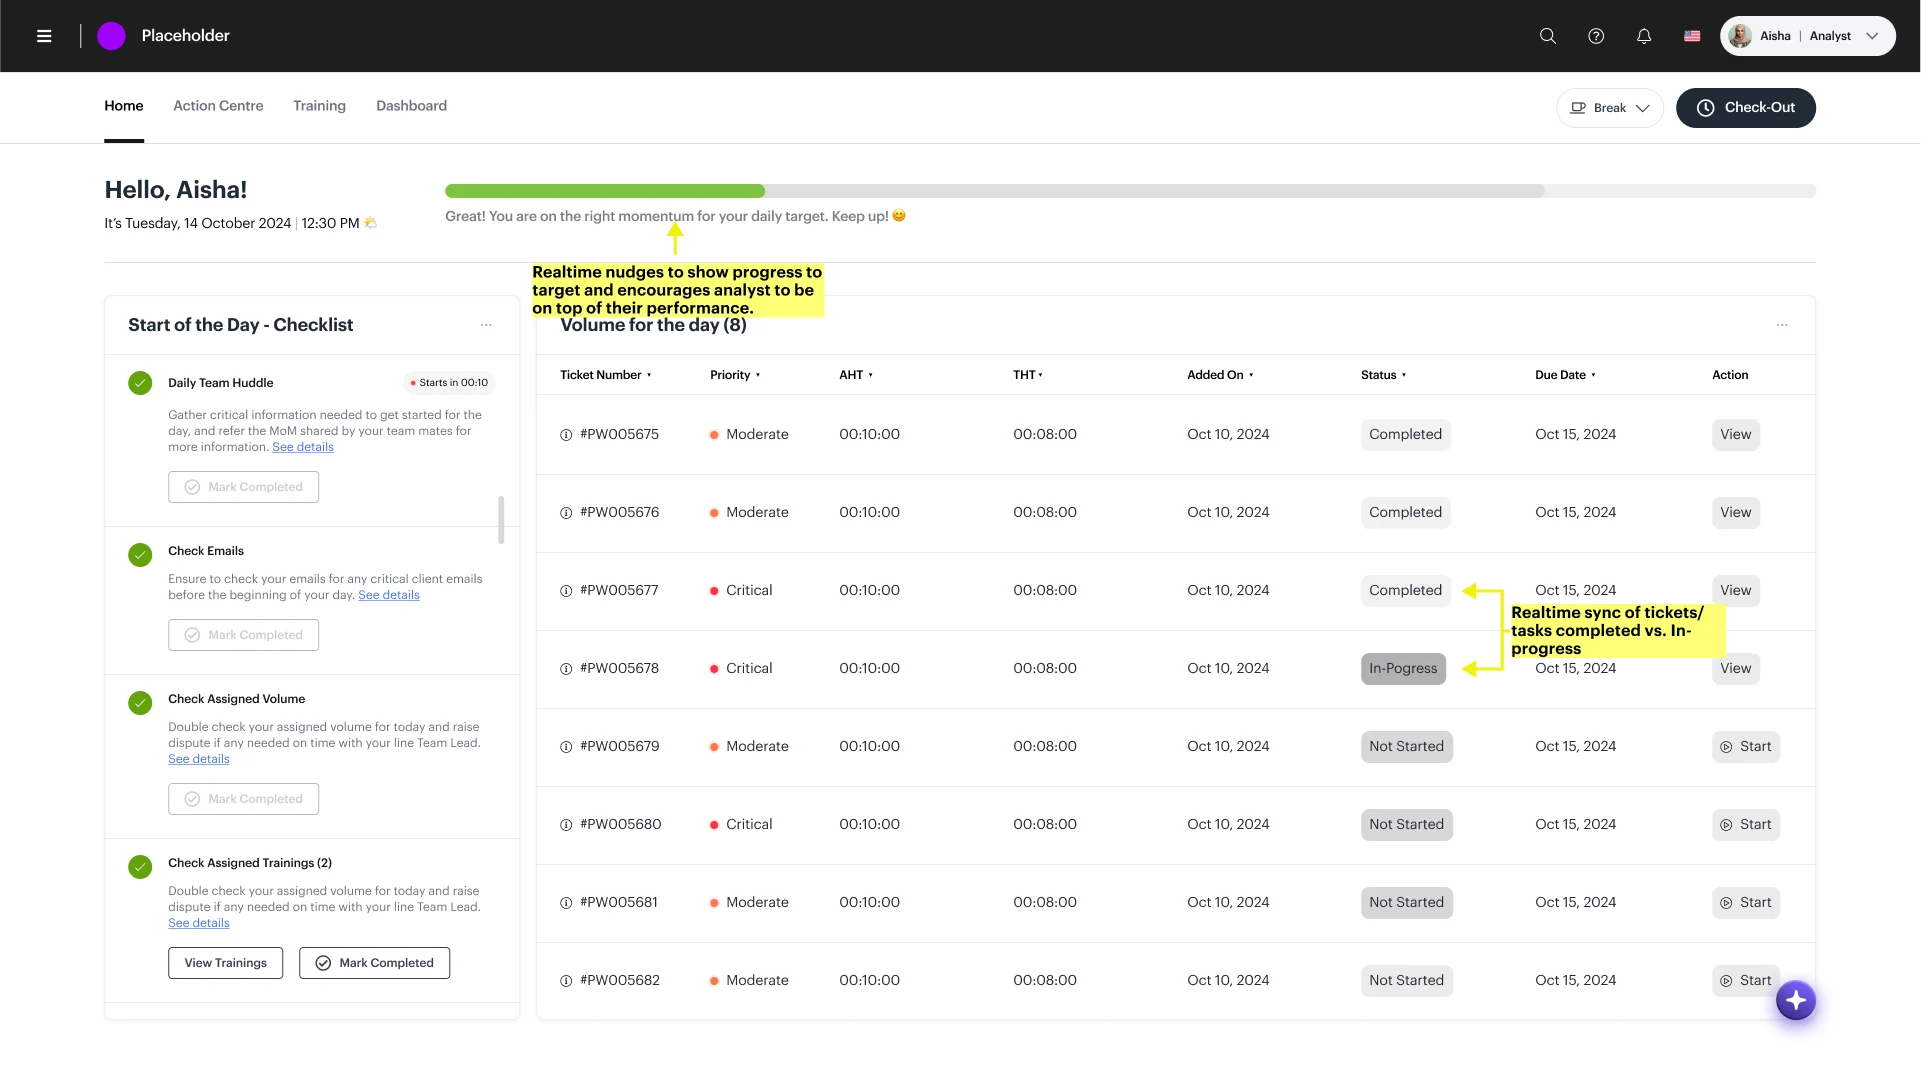
Task: Mark Check Assigned Volume as completed
Action: (x=243, y=799)
